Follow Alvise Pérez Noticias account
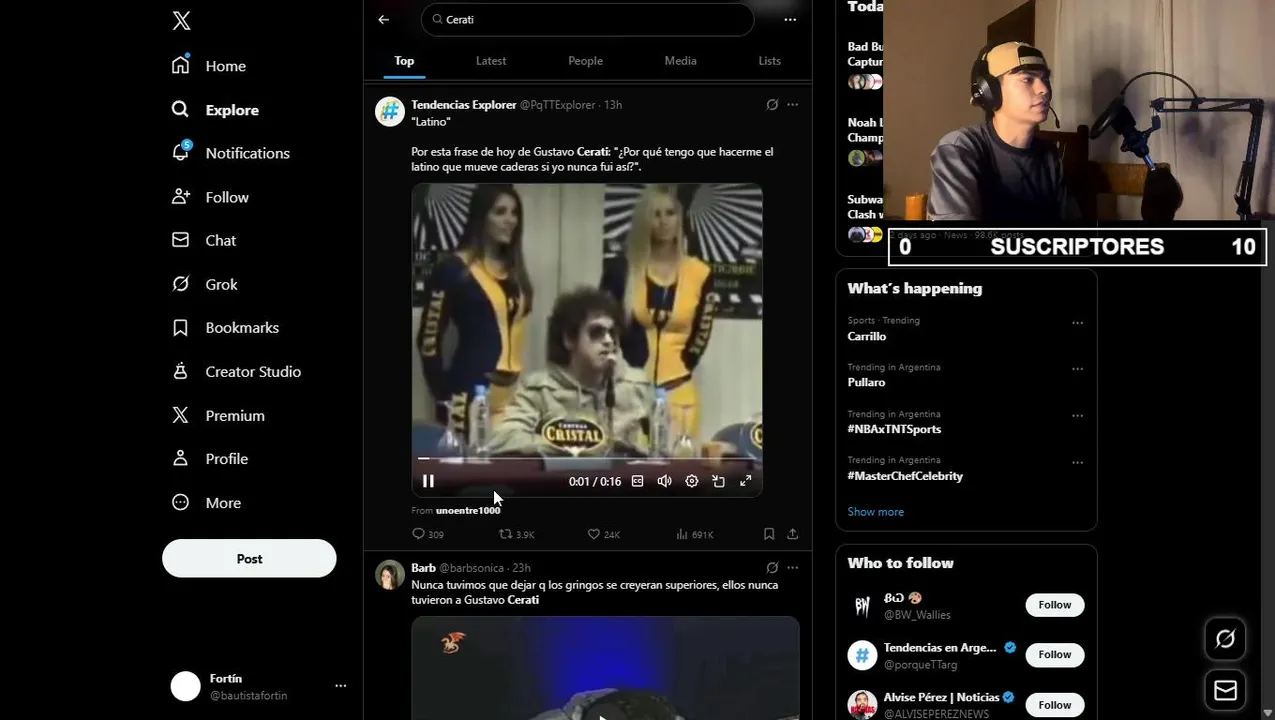 [x=1054, y=705]
